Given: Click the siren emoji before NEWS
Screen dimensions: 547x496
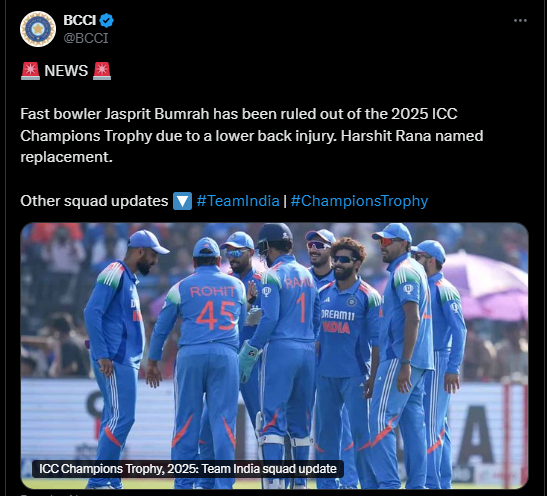Looking at the screenshot, I should coord(30,71).
